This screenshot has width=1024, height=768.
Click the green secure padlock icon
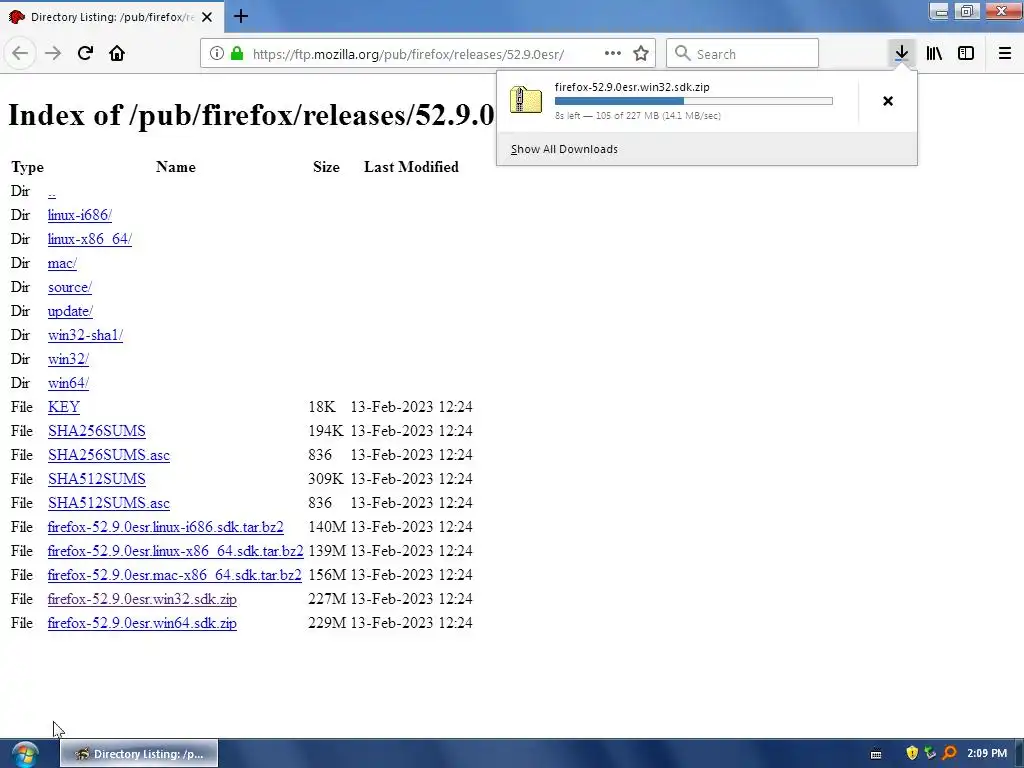238,54
